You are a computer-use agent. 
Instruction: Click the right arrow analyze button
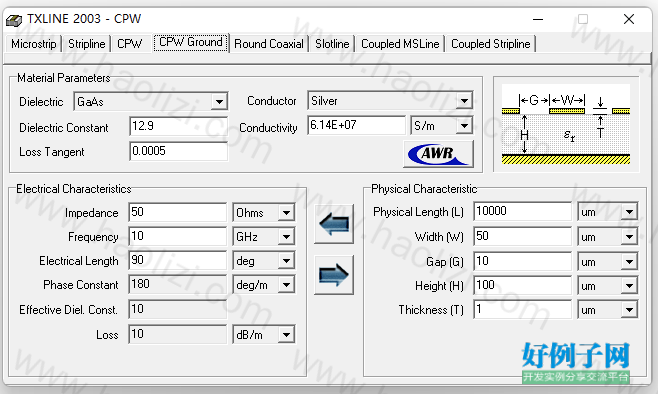click(x=334, y=275)
